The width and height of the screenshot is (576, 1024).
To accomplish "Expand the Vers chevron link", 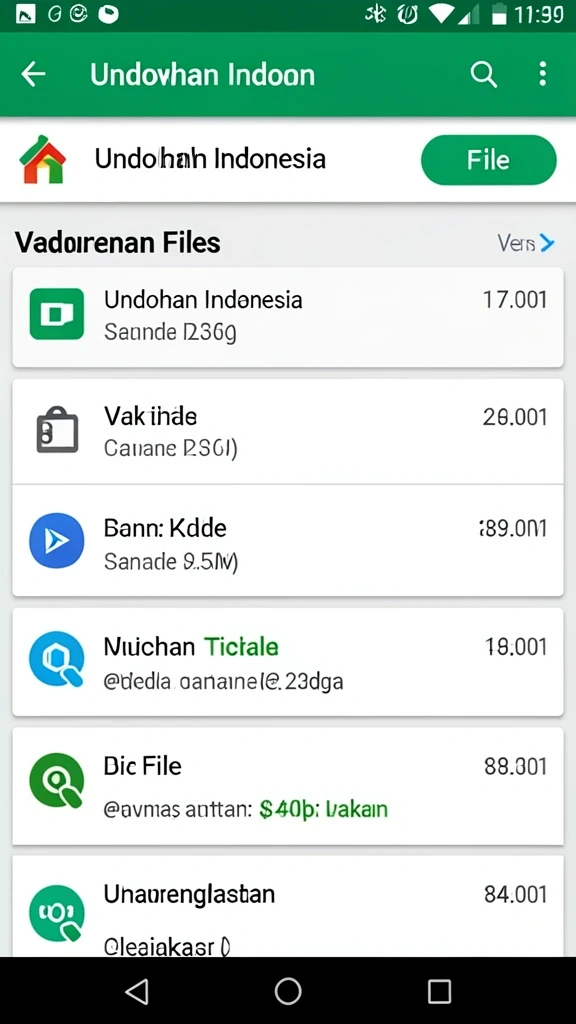I will pos(526,244).
